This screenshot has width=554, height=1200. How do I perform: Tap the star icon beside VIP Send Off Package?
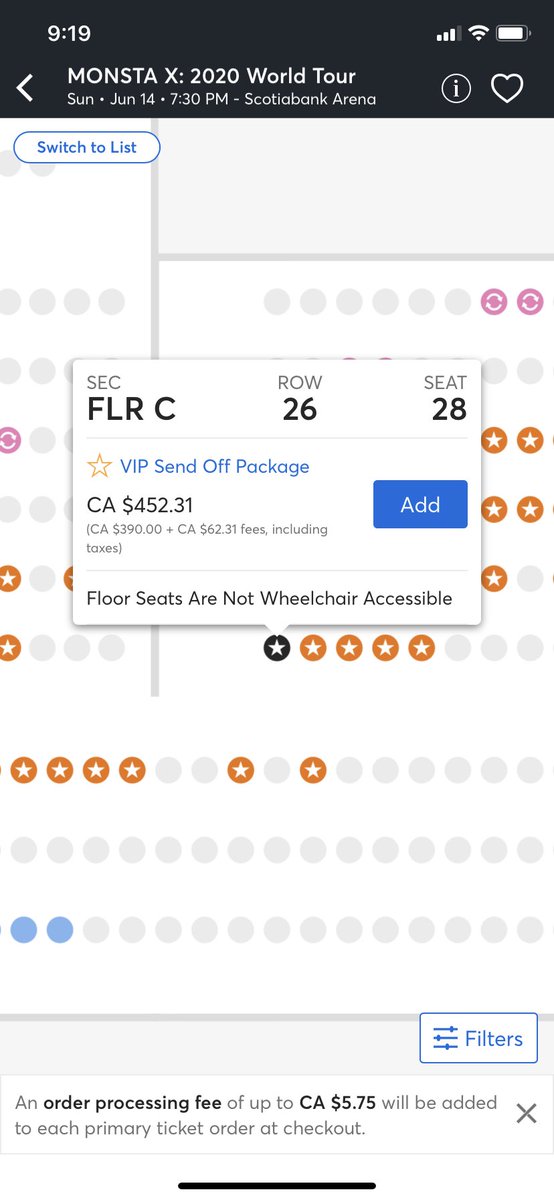[99, 466]
